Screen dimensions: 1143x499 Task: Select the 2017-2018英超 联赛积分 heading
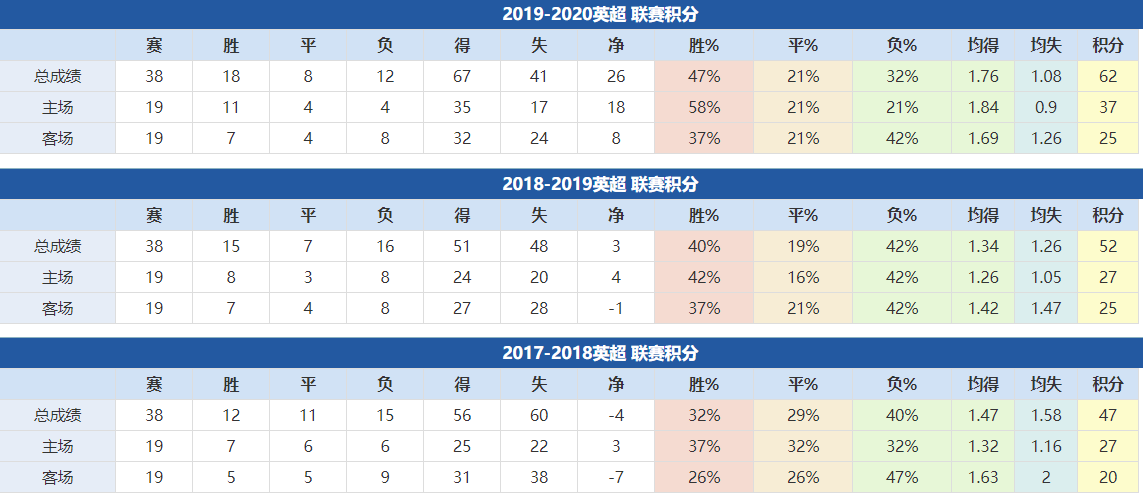coord(571,353)
